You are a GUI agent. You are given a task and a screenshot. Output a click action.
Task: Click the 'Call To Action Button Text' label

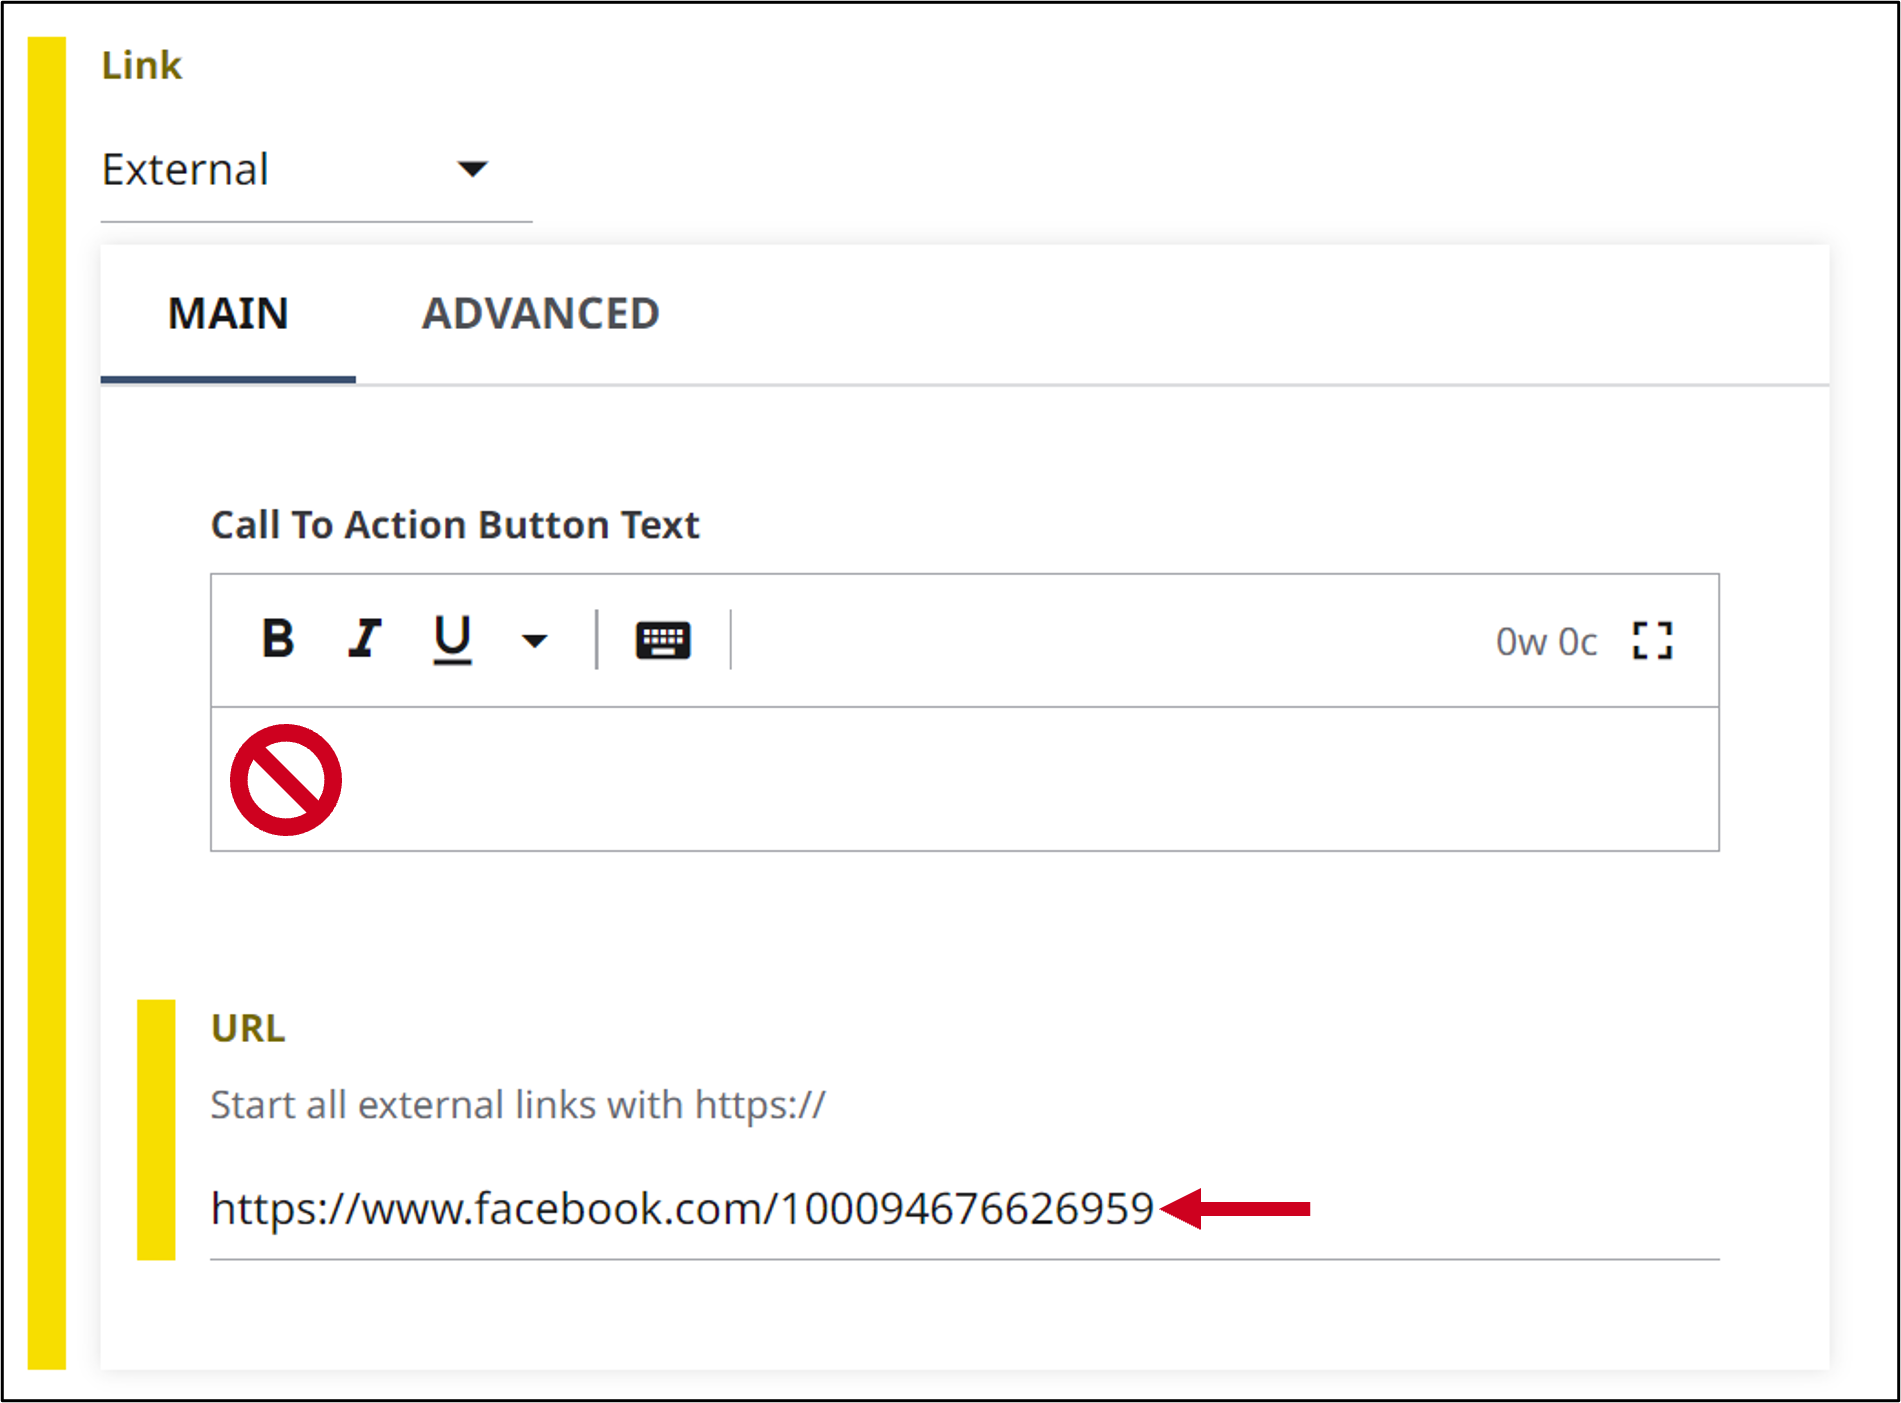455,525
